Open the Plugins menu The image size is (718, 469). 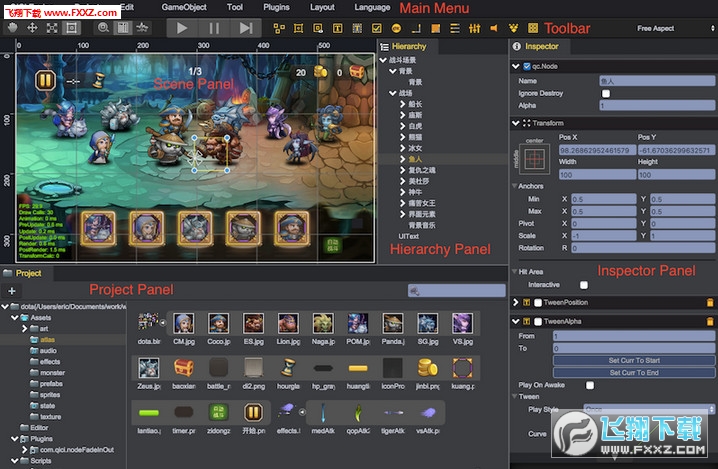click(276, 7)
